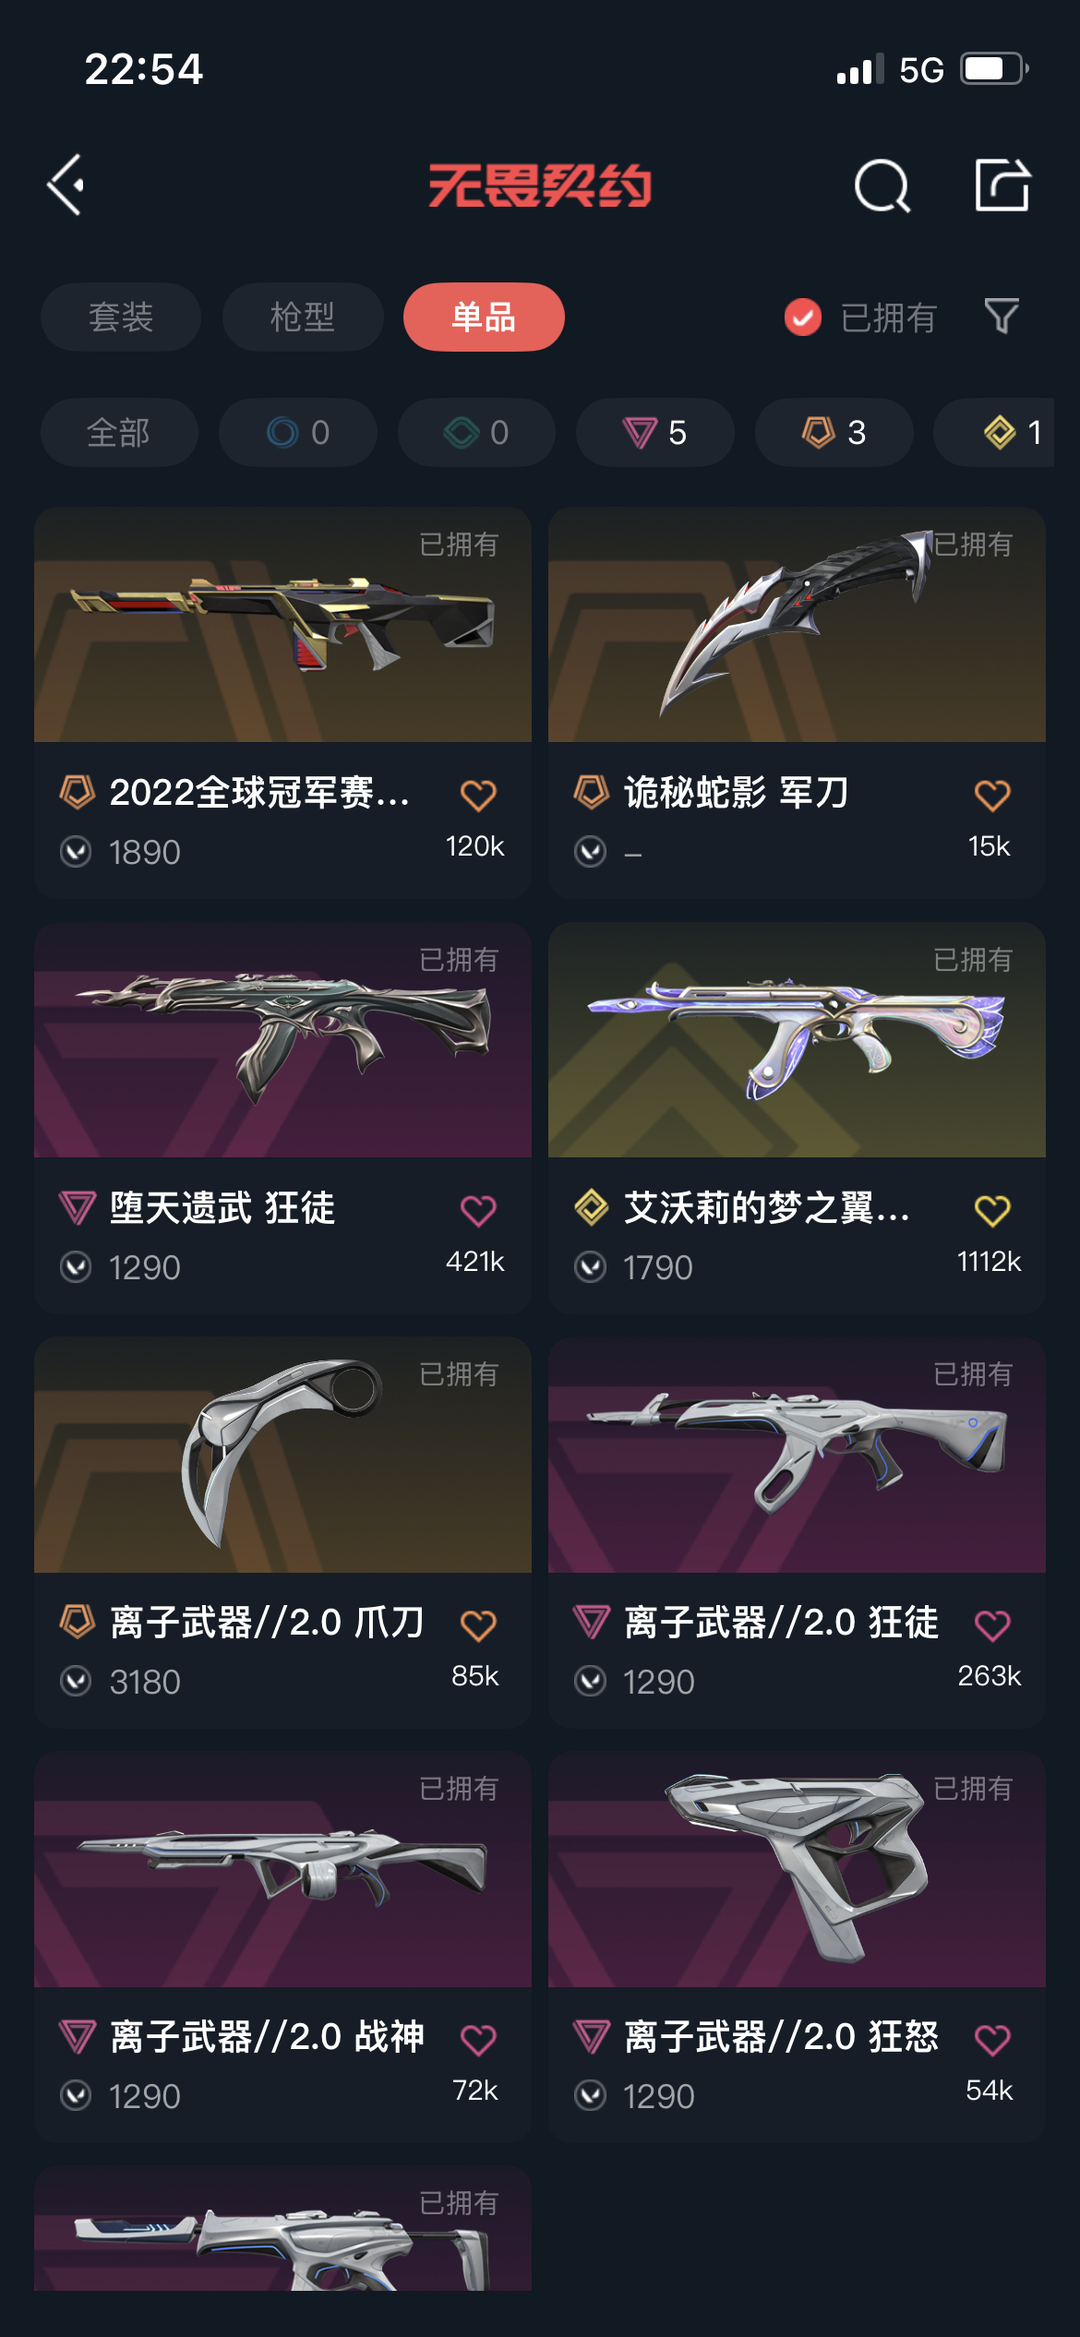Toggle the 已拥有 owned checkbox
This screenshot has width=1080, height=2337.
pos(802,317)
